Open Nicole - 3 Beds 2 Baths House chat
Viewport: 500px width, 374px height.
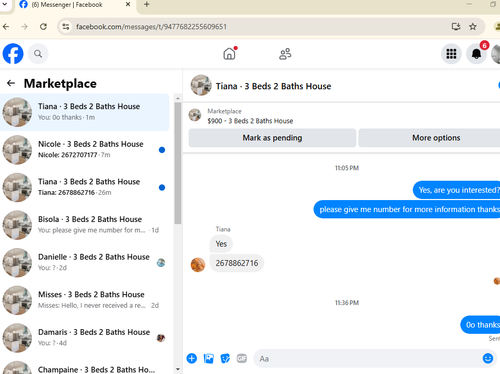pos(85,150)
